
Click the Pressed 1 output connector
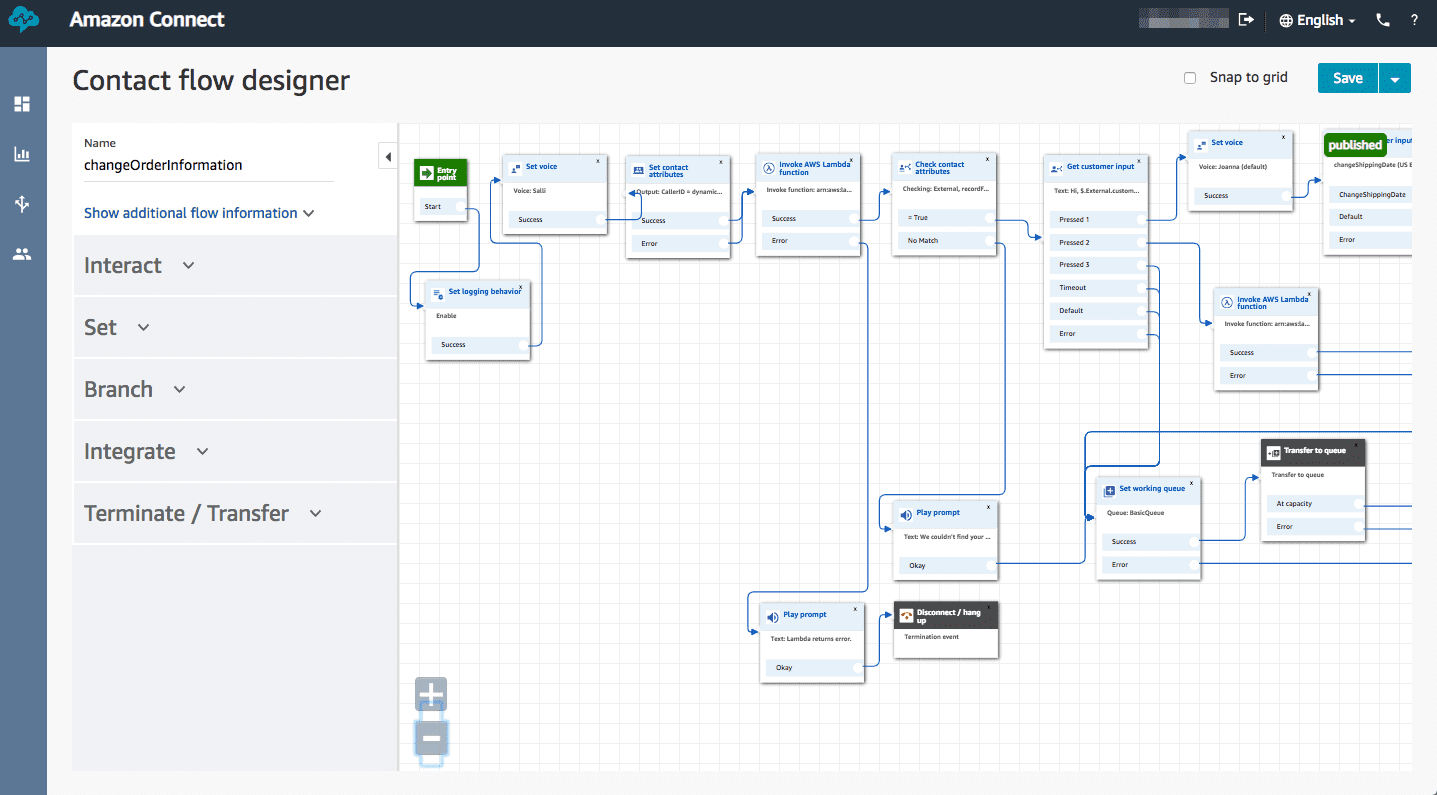(1140, 219)
